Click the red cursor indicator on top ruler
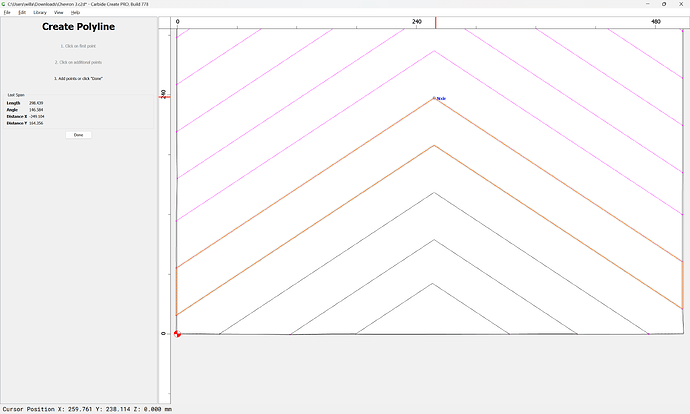This screenshot has height=414, width=690. coord(436,23)
